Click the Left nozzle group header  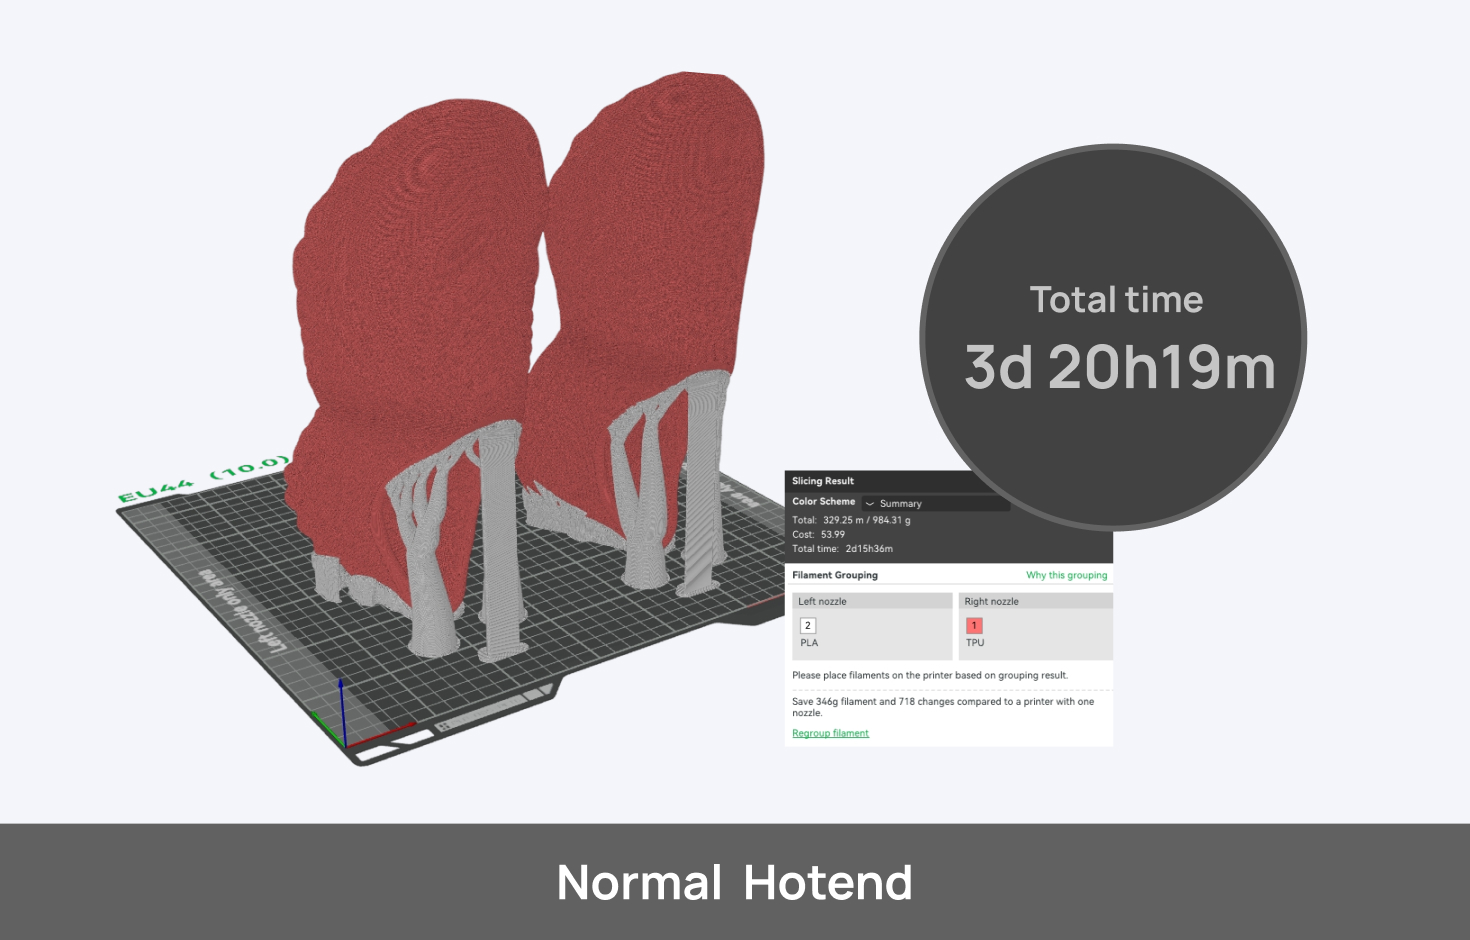[871, 601]
